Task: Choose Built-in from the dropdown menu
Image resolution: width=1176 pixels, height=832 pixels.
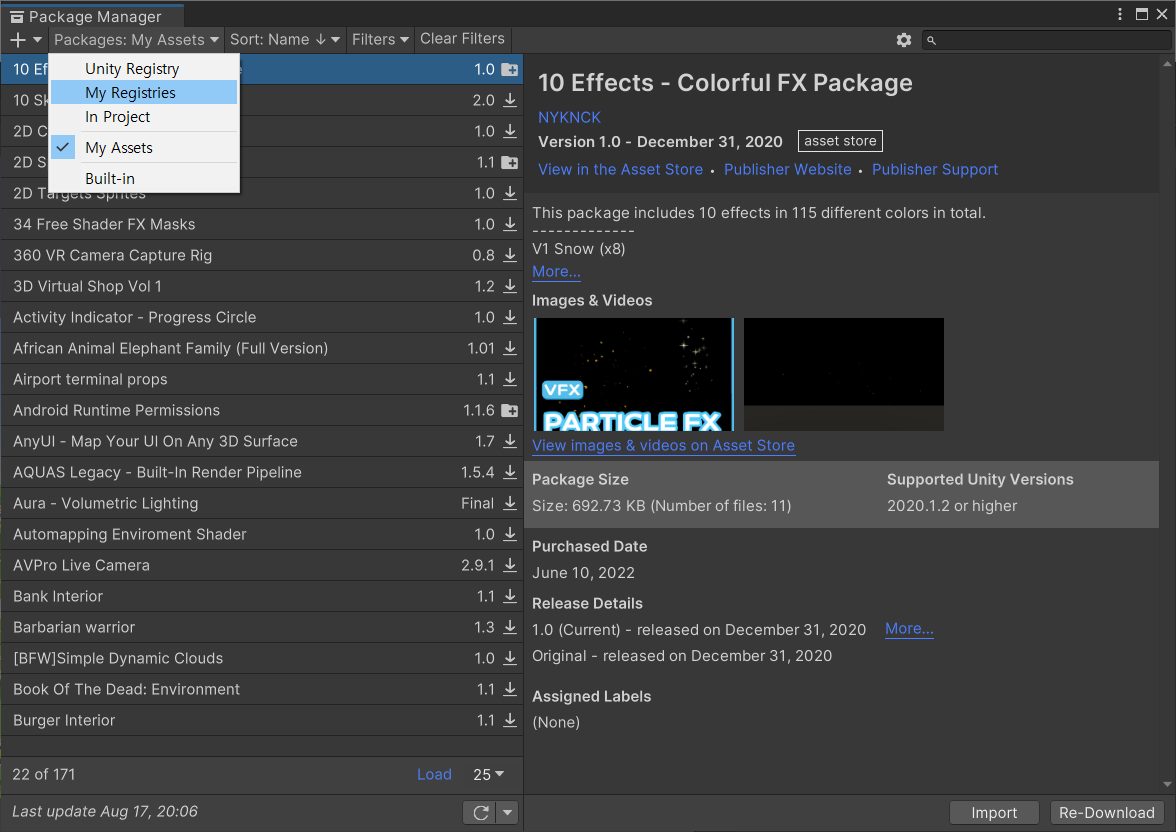Action: click(x=144, y=179)
